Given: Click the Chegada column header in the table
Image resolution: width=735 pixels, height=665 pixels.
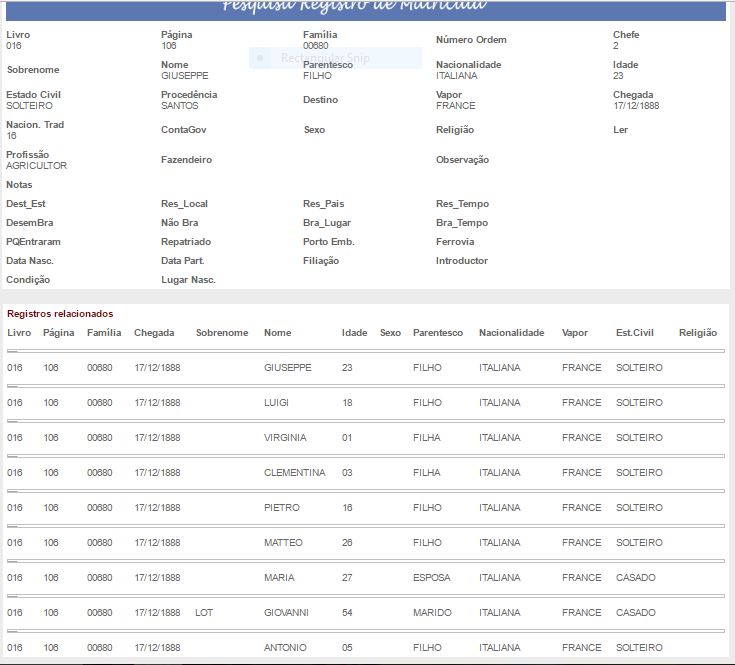Looking at the screenshot, I should (x=154, y=333).
